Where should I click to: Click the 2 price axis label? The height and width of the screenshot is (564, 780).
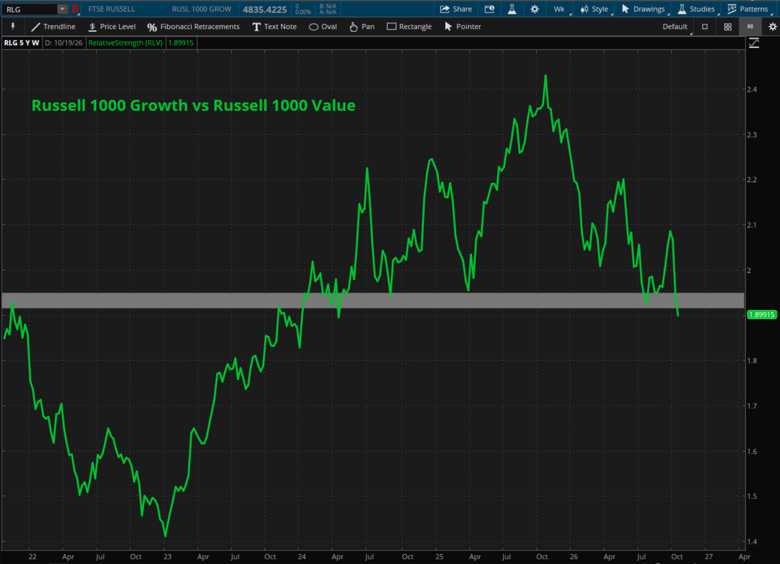tap(749, 271)
